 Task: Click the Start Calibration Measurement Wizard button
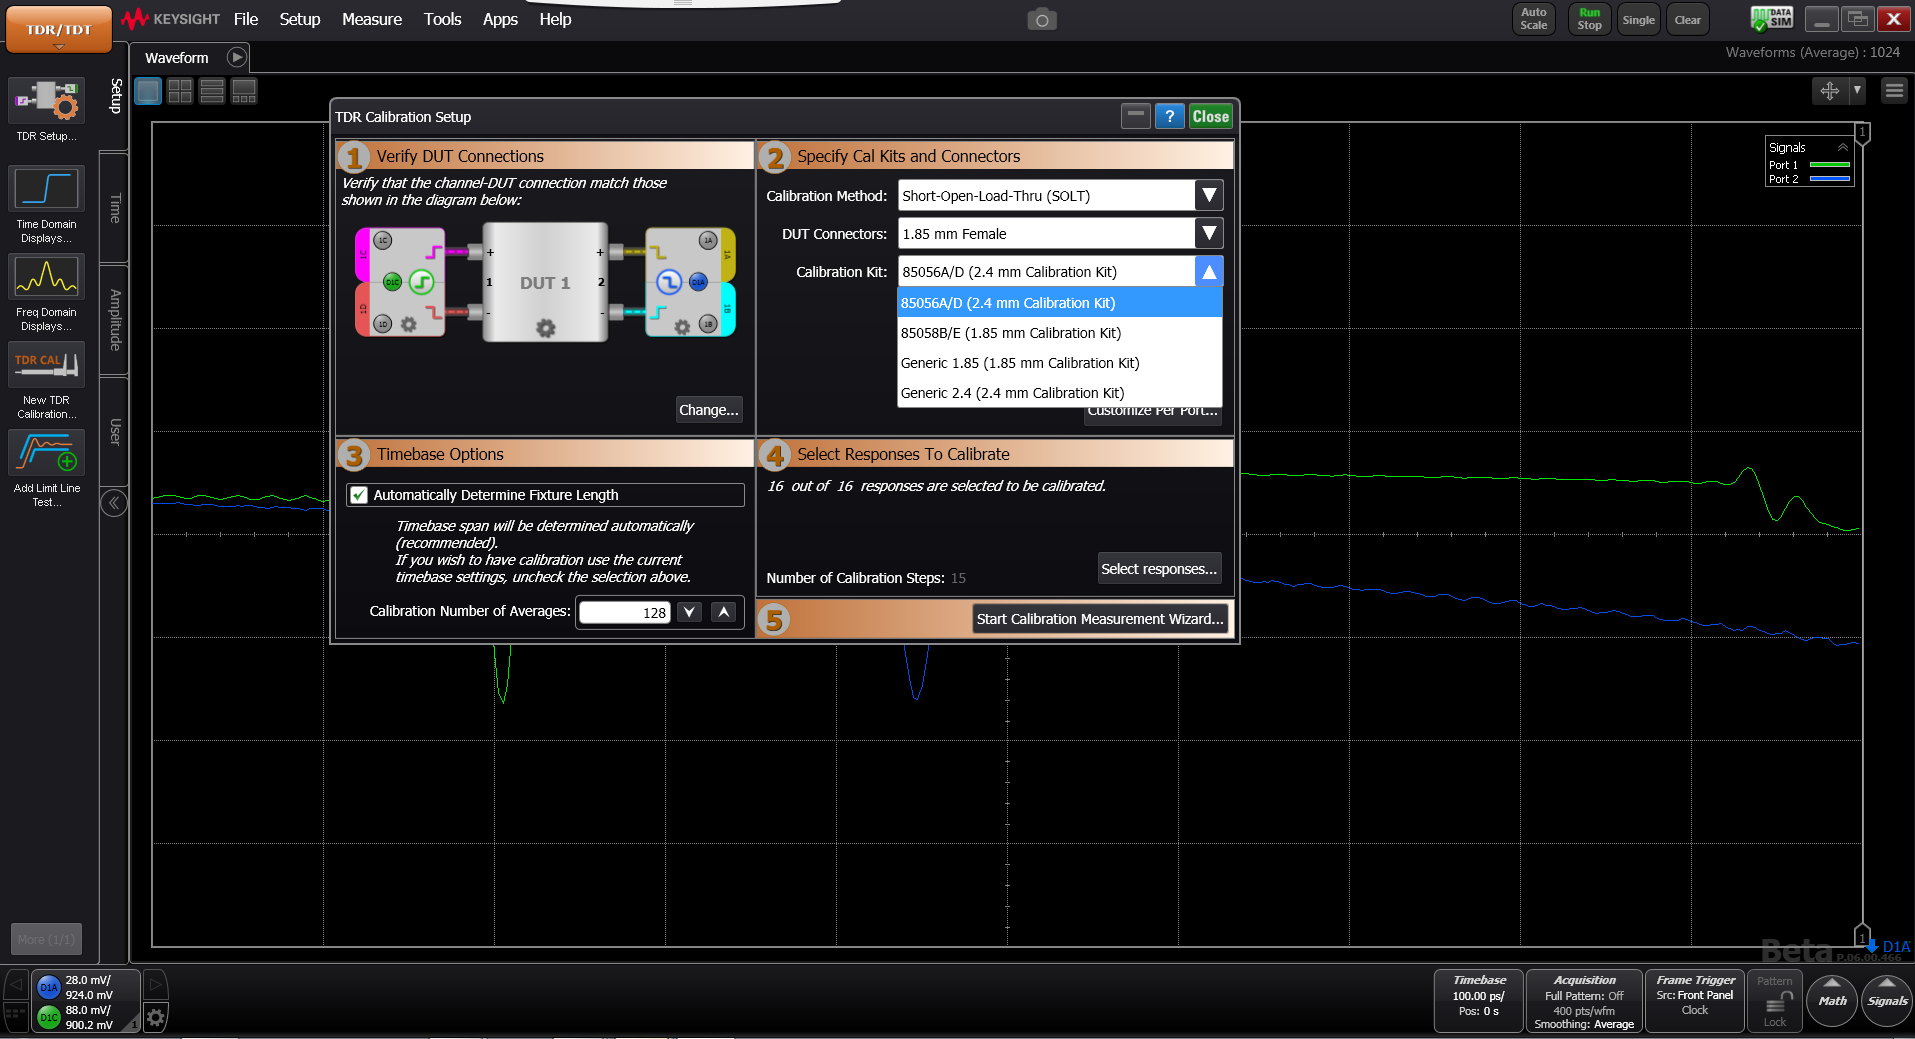[1099, 618]
